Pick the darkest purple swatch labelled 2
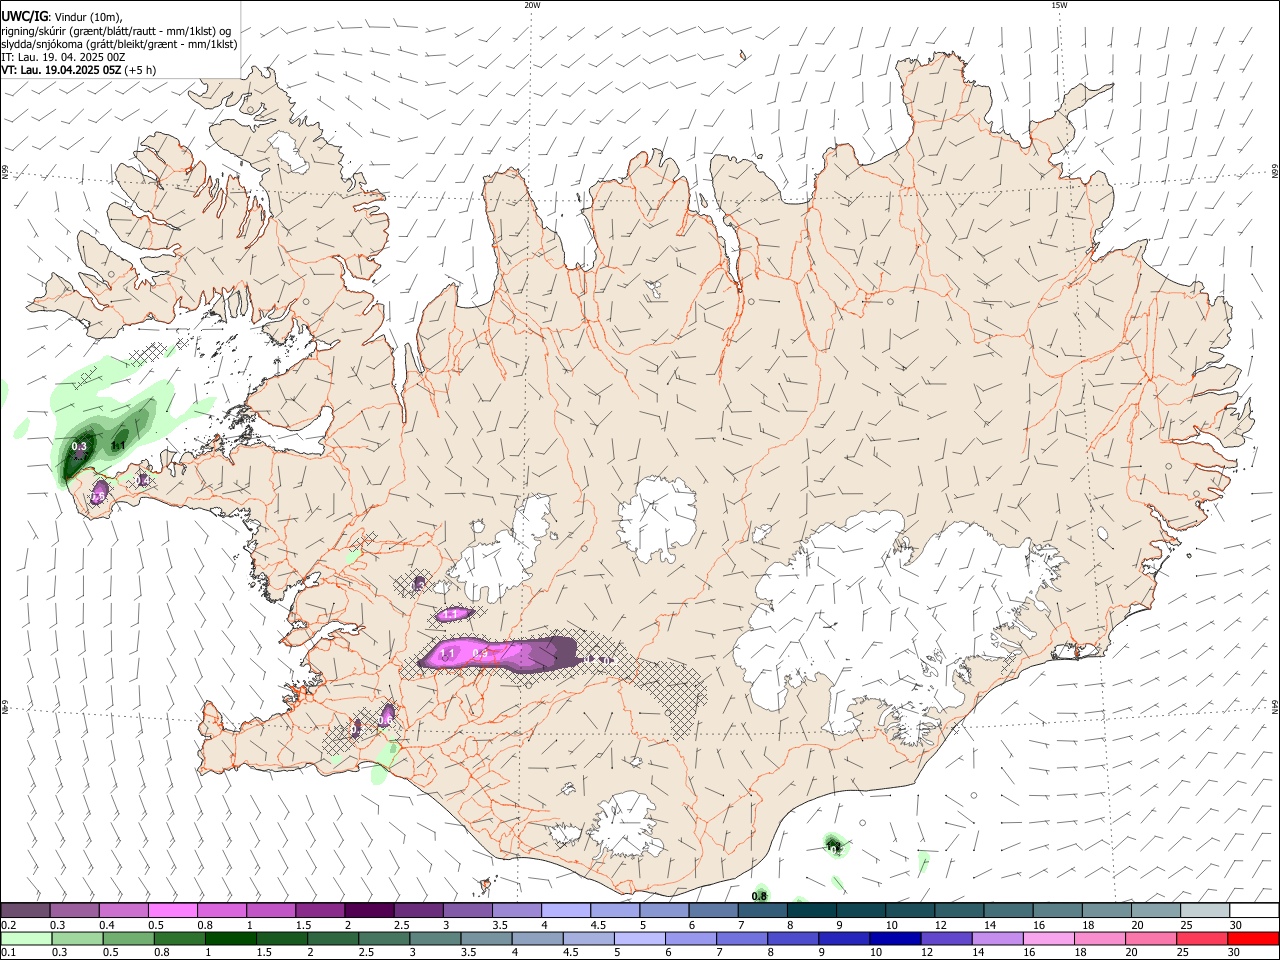The height and width of the screenshot is (960, 1280). pyautogui.click(x=369, y=911)
